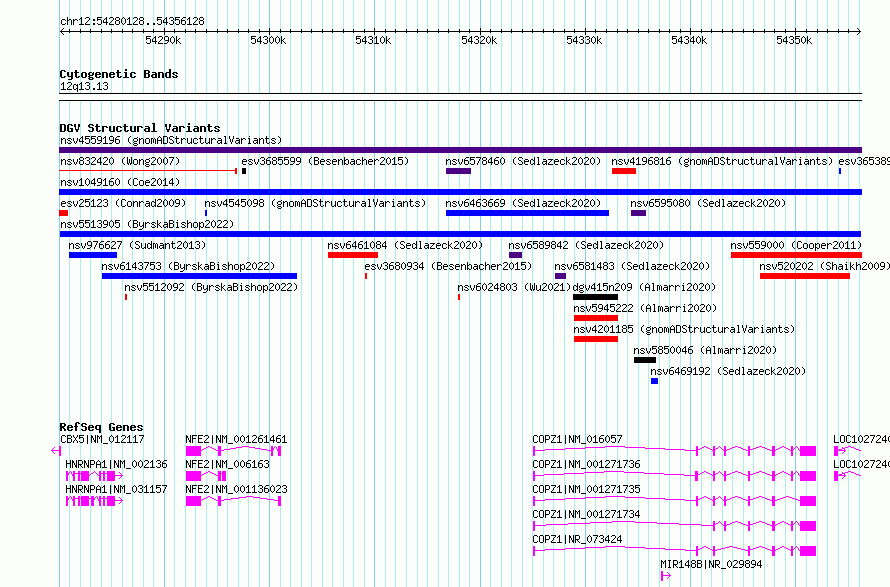Click nsv5945222 (Almarri2020) label
The height and width of the screenshot is (587, 890).
645,308
